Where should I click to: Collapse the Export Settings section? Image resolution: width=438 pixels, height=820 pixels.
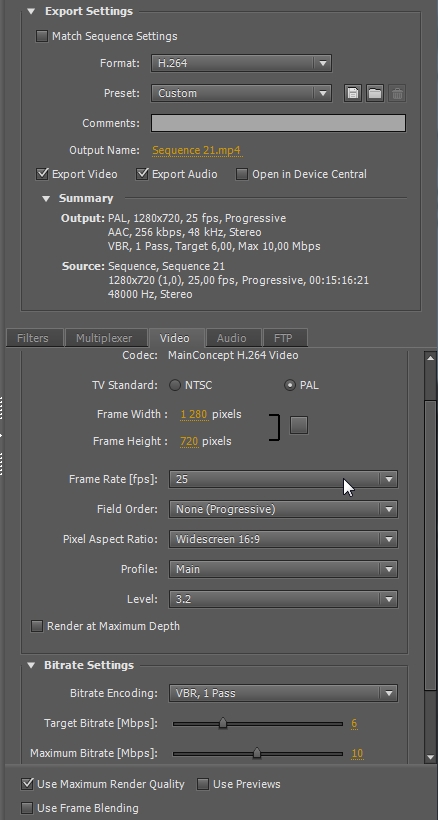(31, 11)
